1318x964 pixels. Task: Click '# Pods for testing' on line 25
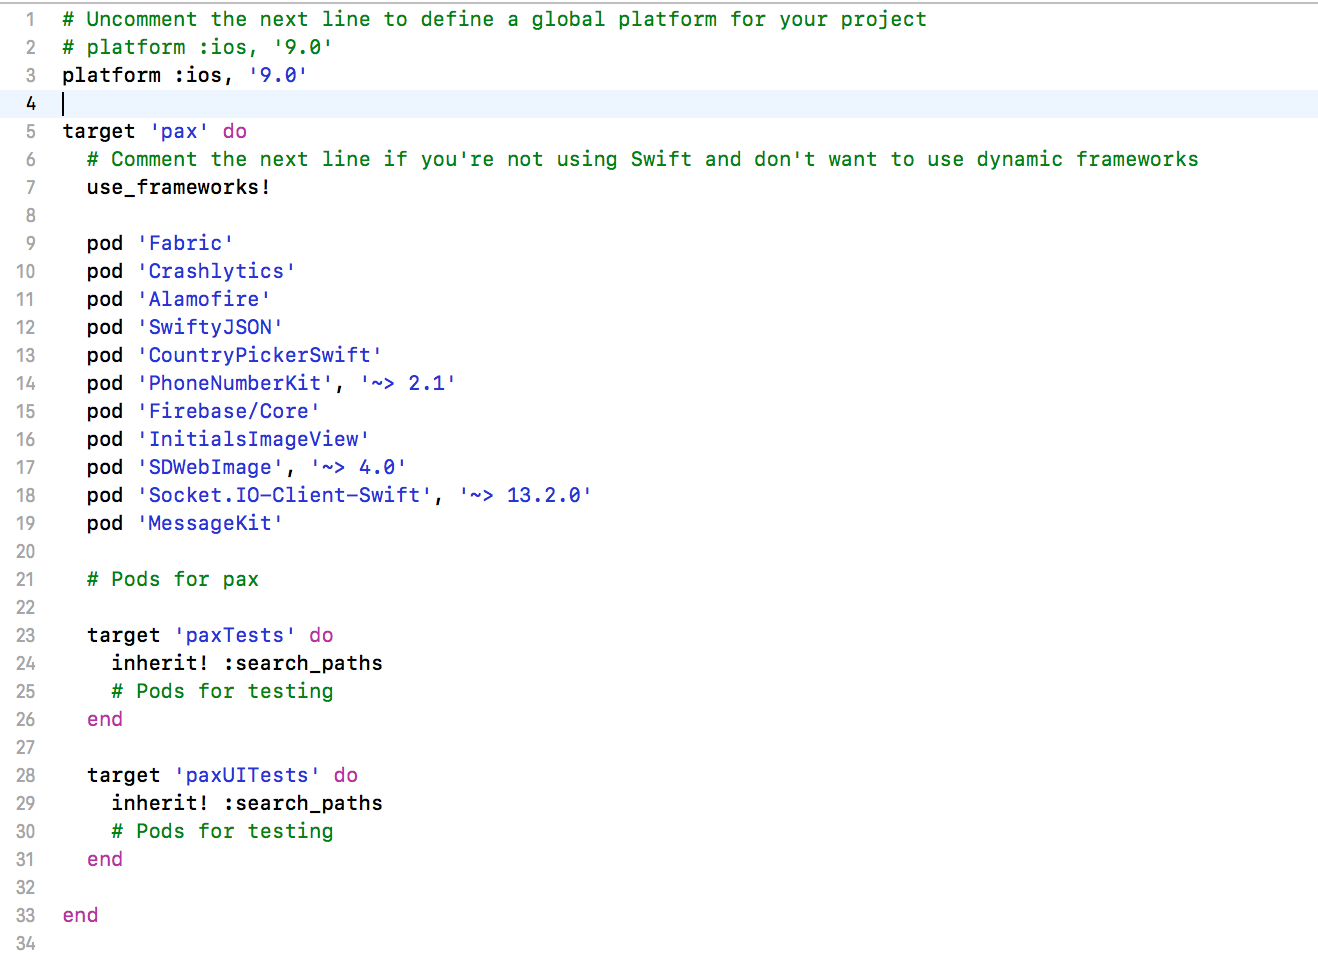click(222, 691)
